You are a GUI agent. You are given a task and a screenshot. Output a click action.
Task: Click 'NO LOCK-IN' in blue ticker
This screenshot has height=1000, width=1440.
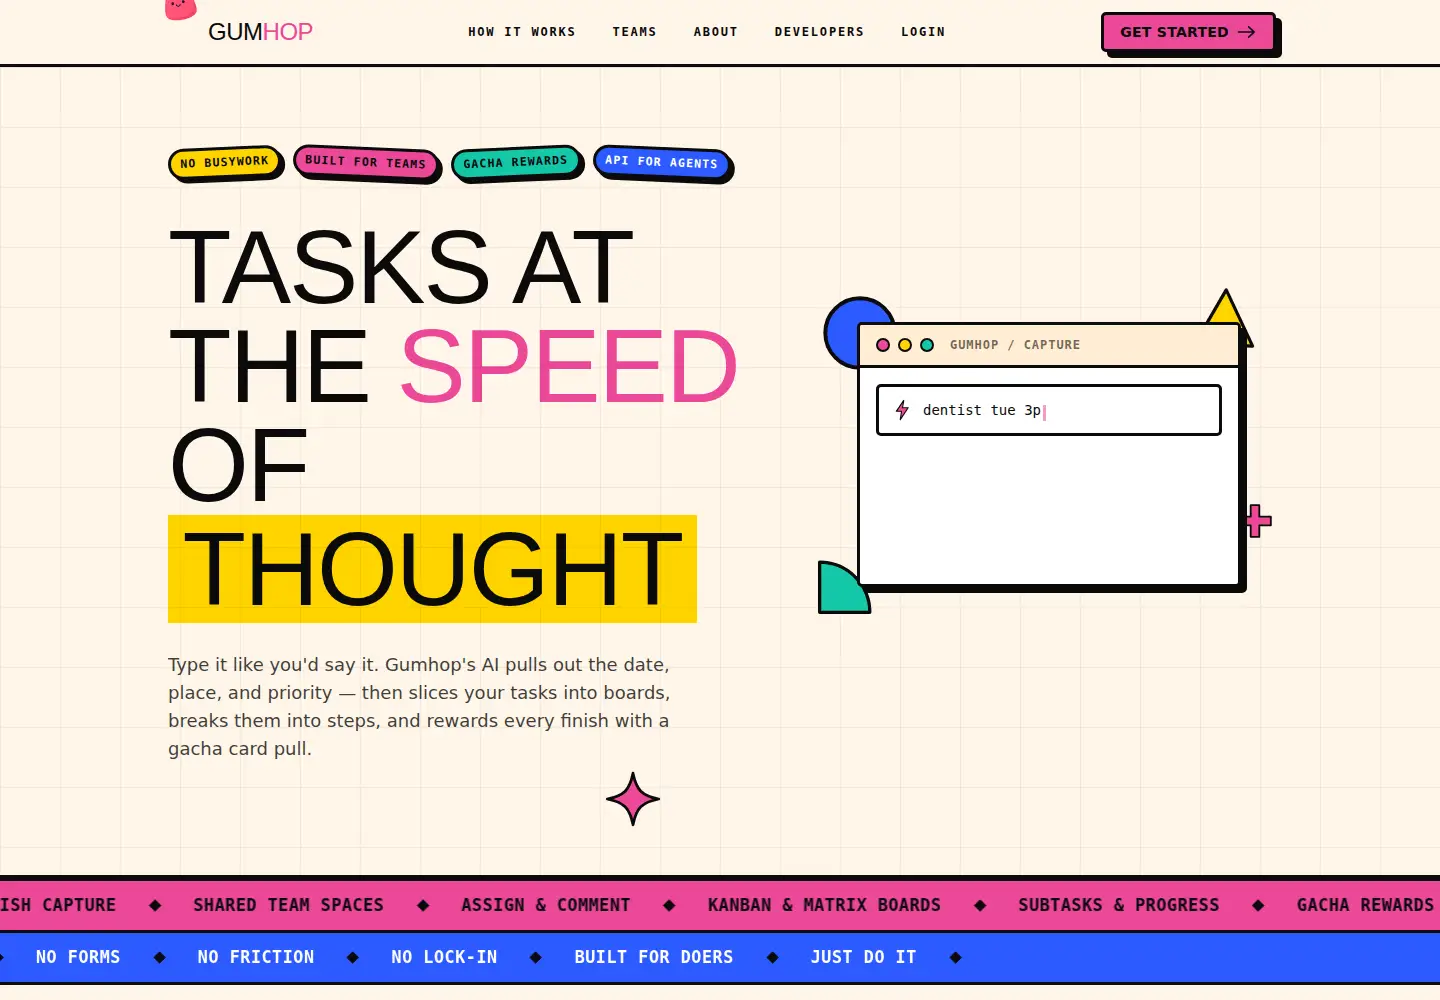444,957
